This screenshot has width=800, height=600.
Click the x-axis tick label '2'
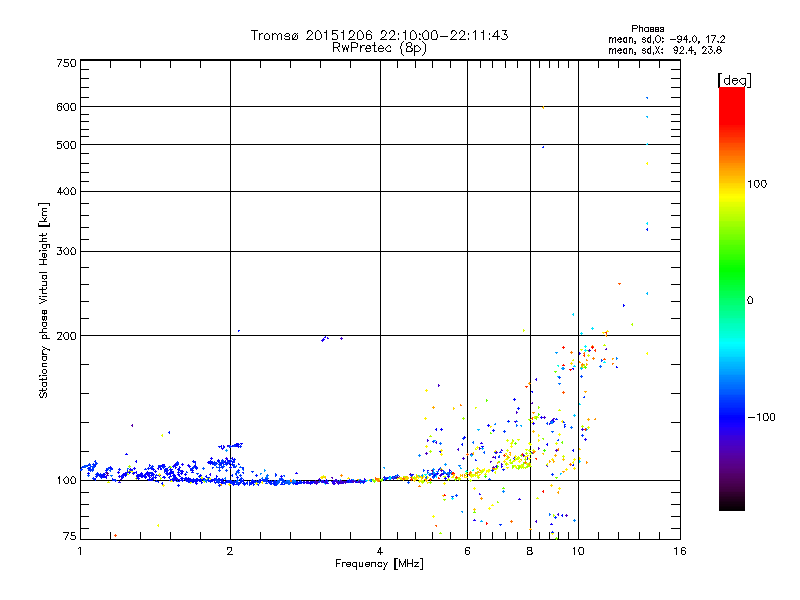(230, 551)
